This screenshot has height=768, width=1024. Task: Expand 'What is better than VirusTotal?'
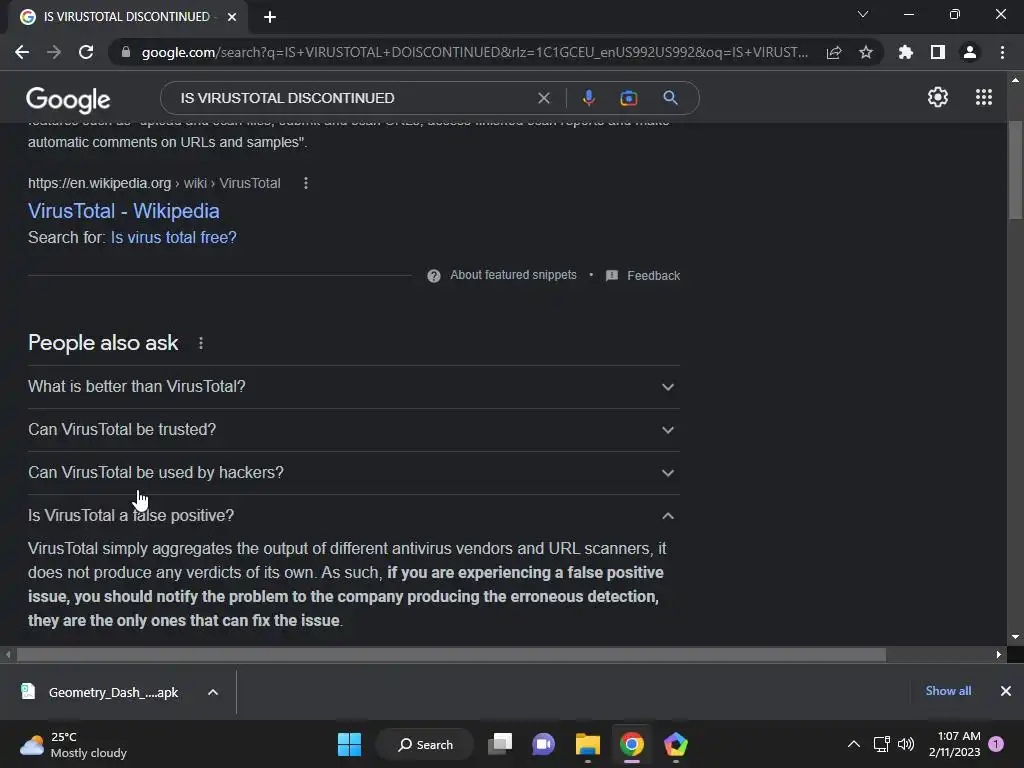coord(354,387)
